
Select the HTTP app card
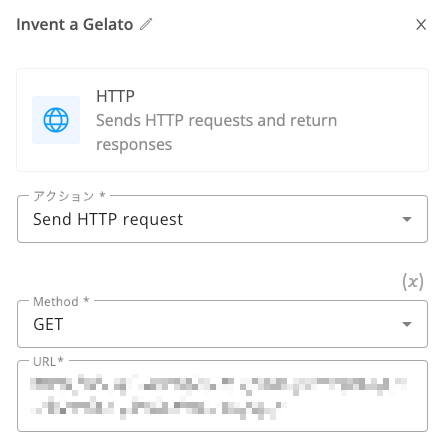222,120
